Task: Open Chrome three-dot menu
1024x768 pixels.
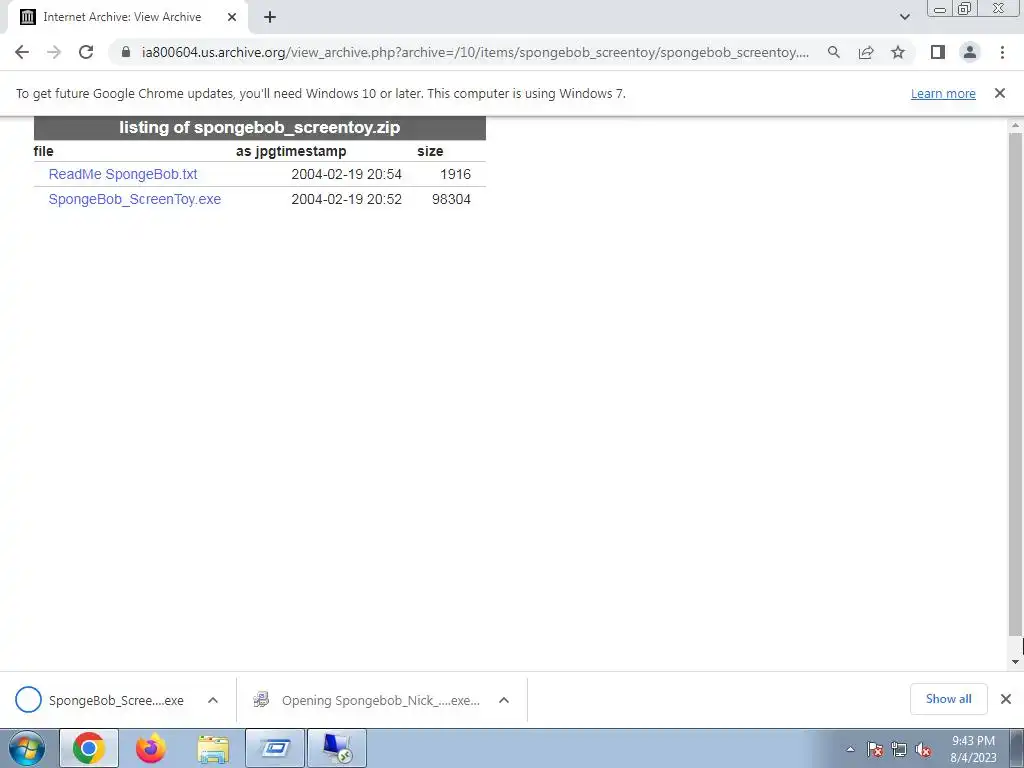Action: [1002, 52]
